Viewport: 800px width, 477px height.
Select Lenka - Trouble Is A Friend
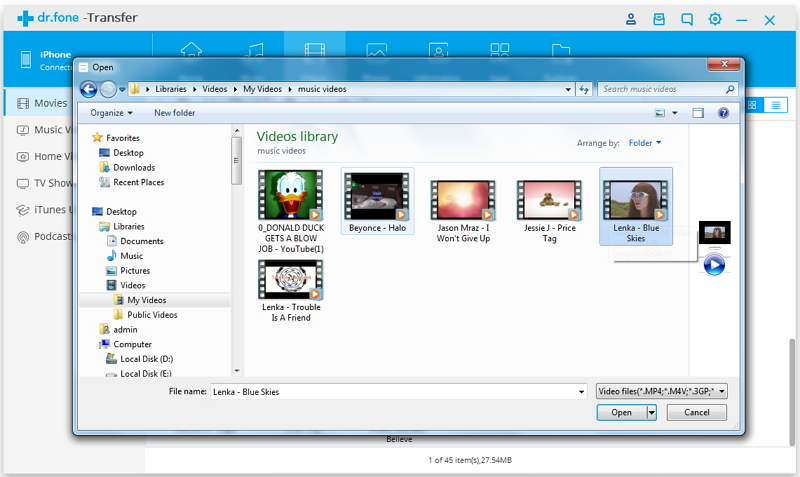tap(291, 291)
